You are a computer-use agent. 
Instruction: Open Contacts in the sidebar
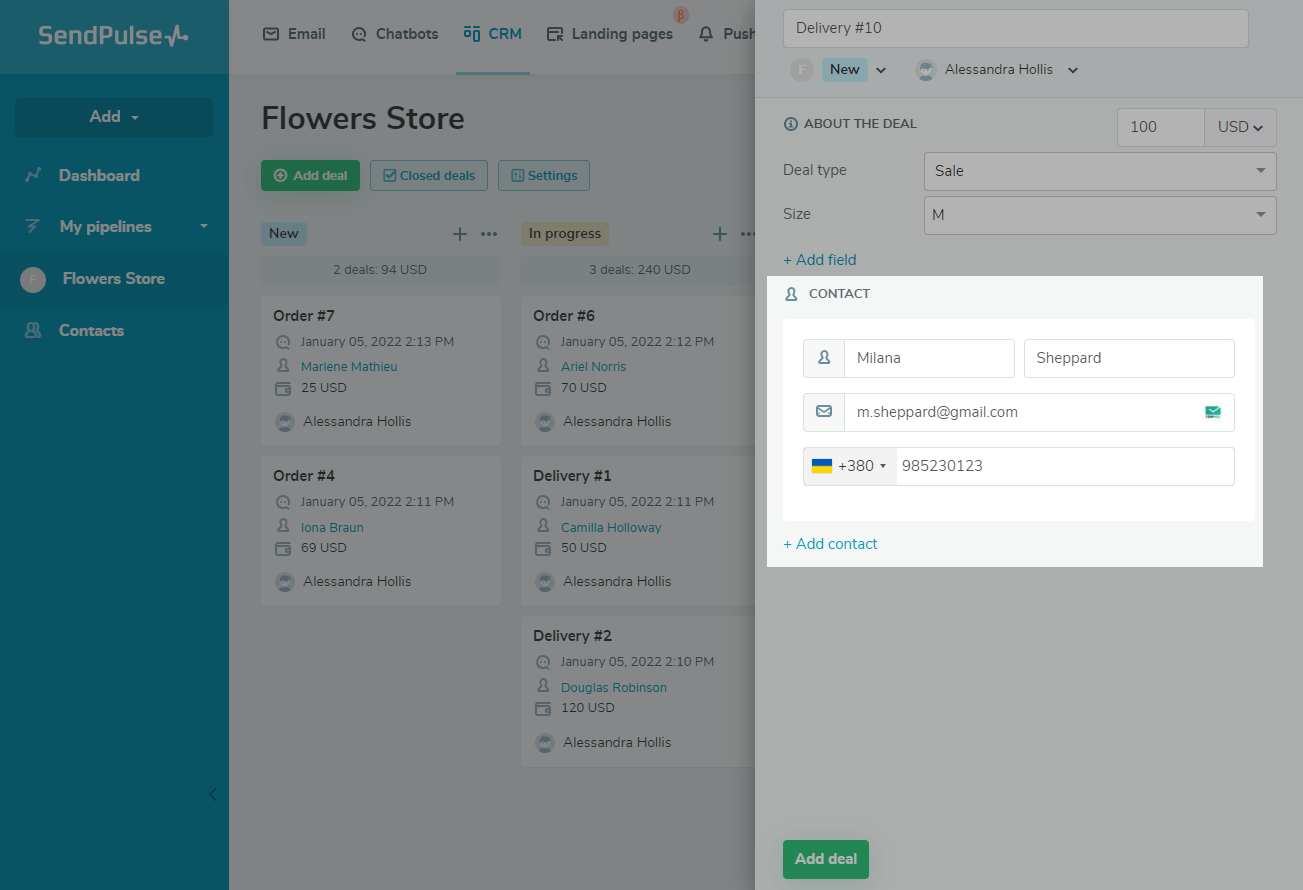coord(91,331)
